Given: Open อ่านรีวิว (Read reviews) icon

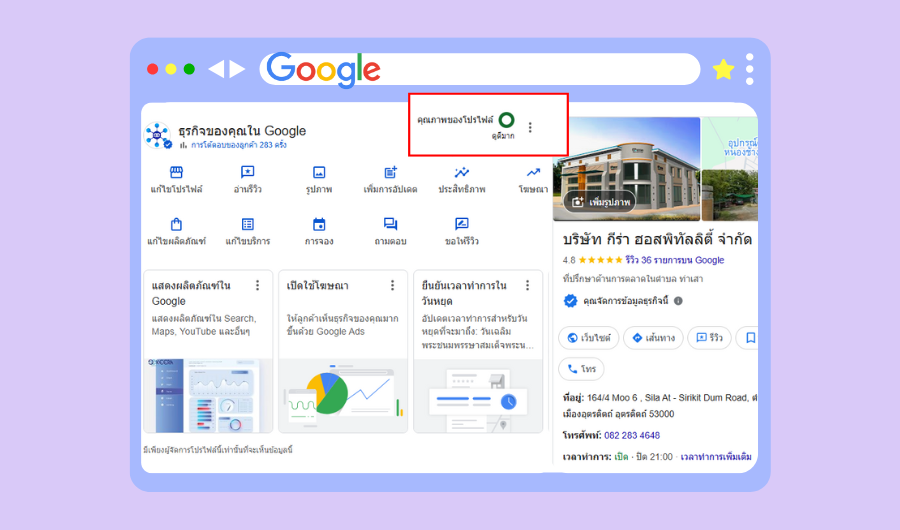Looking at the screenshot, I should coord(247,173).
